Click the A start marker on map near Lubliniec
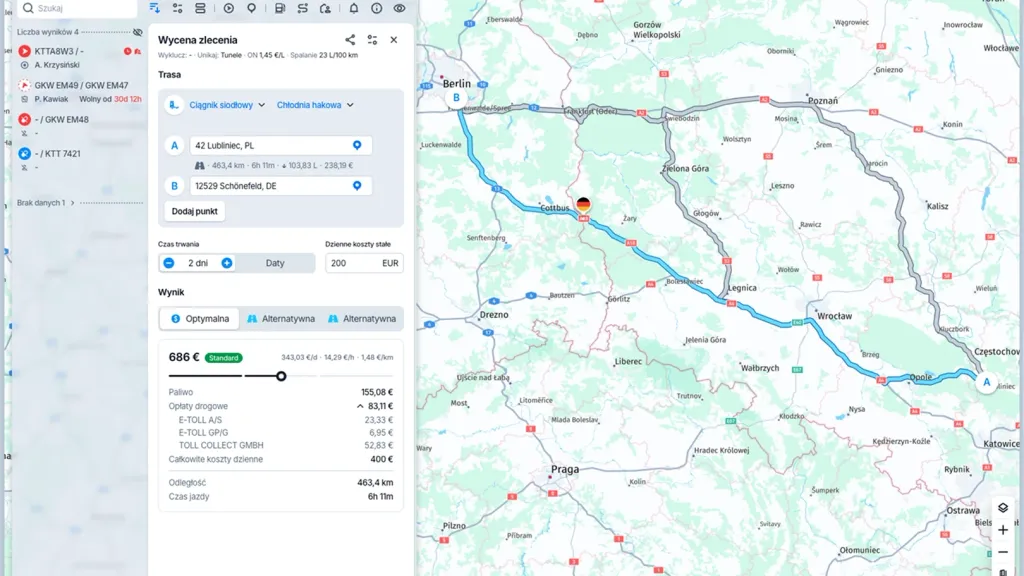 [x=987, y=383]
